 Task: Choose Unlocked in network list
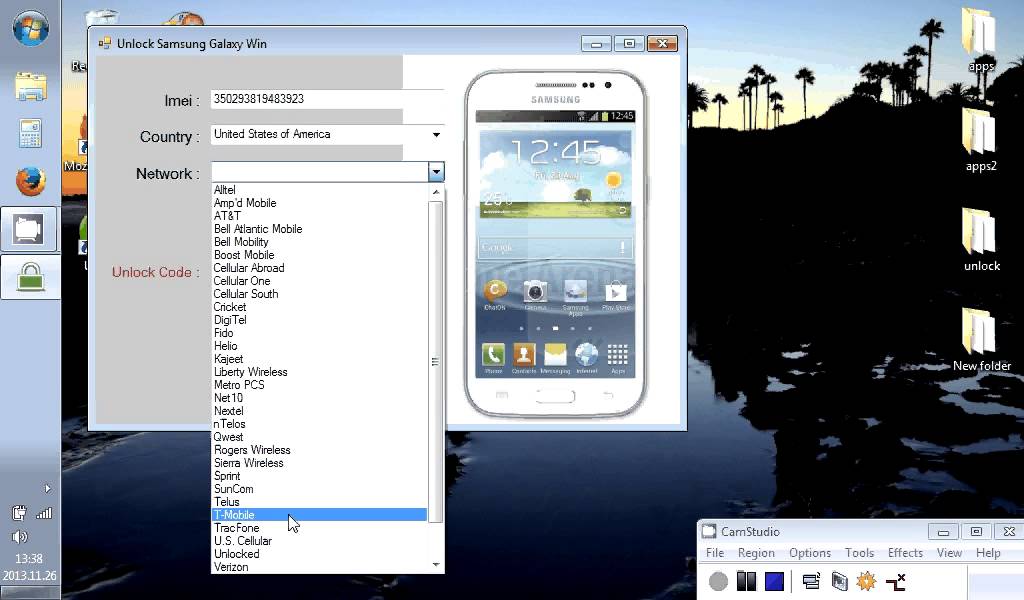tap(320, 554)
